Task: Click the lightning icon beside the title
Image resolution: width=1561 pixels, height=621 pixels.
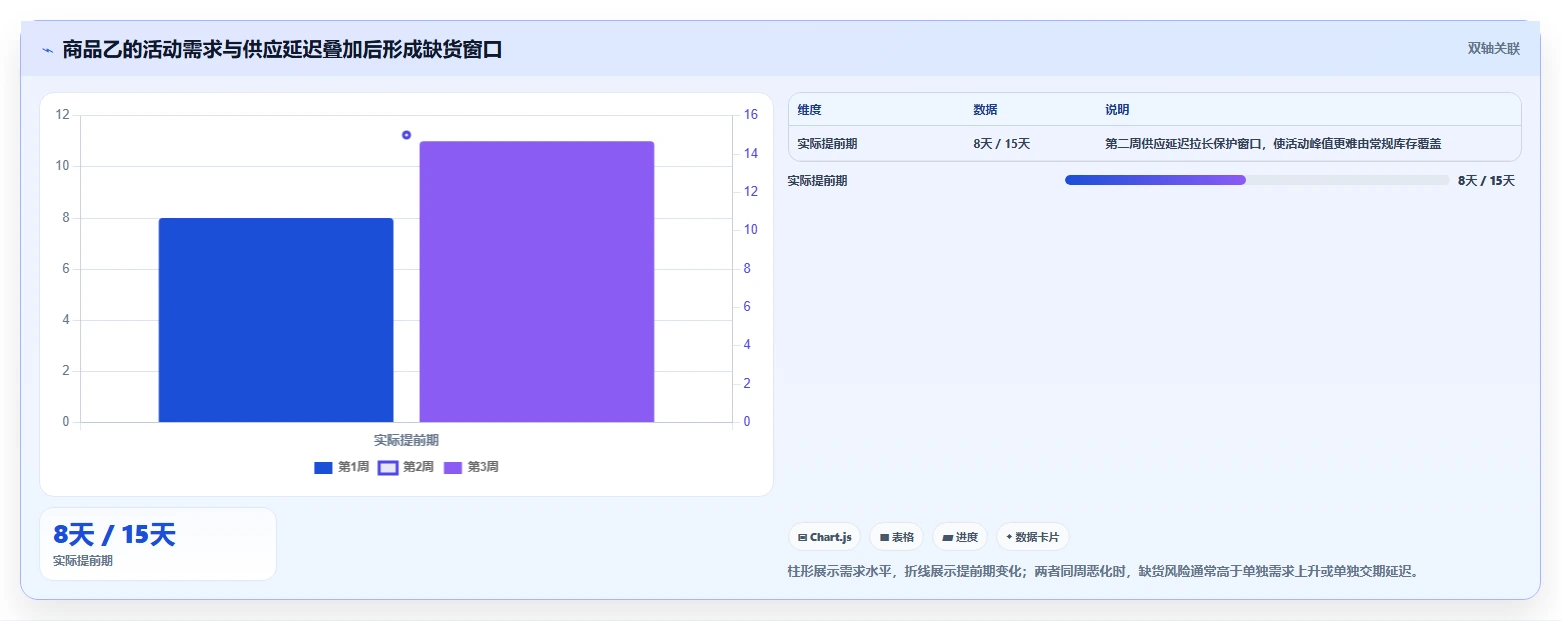Action: (47, 50)
